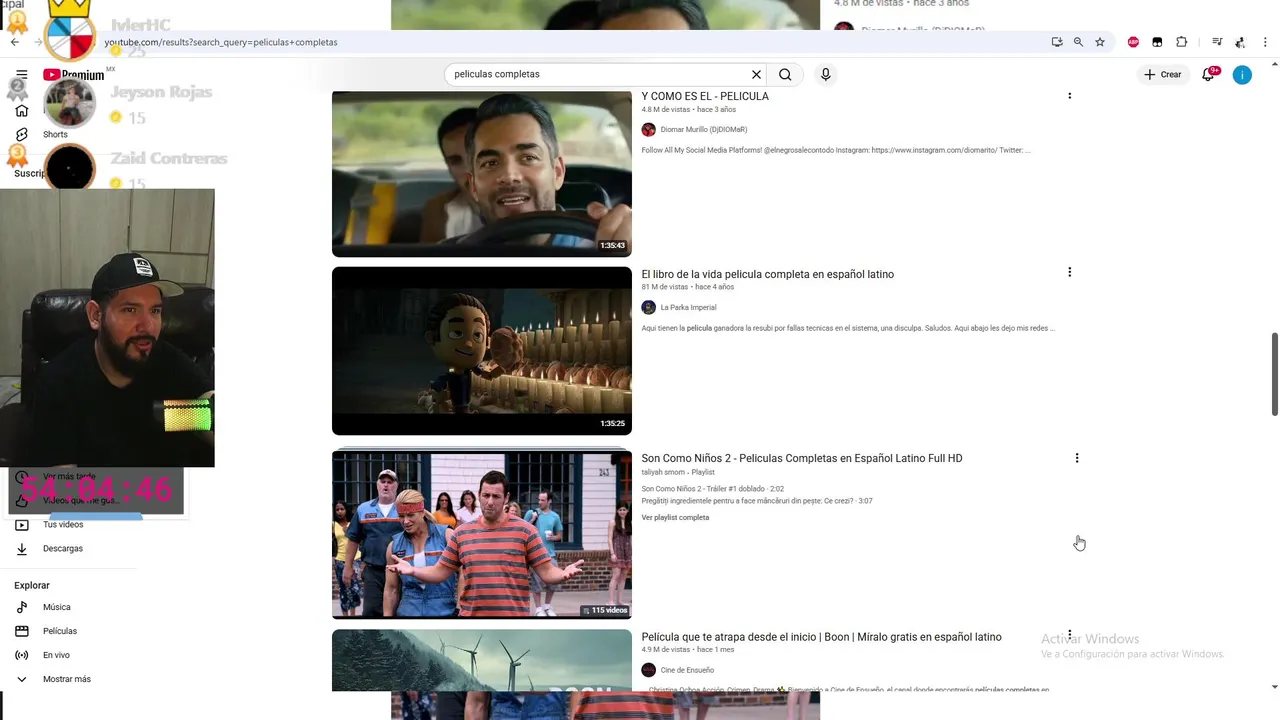Click the YouTube Premium logo
The image size is (1280, 720).
click(x=73, y=75)
